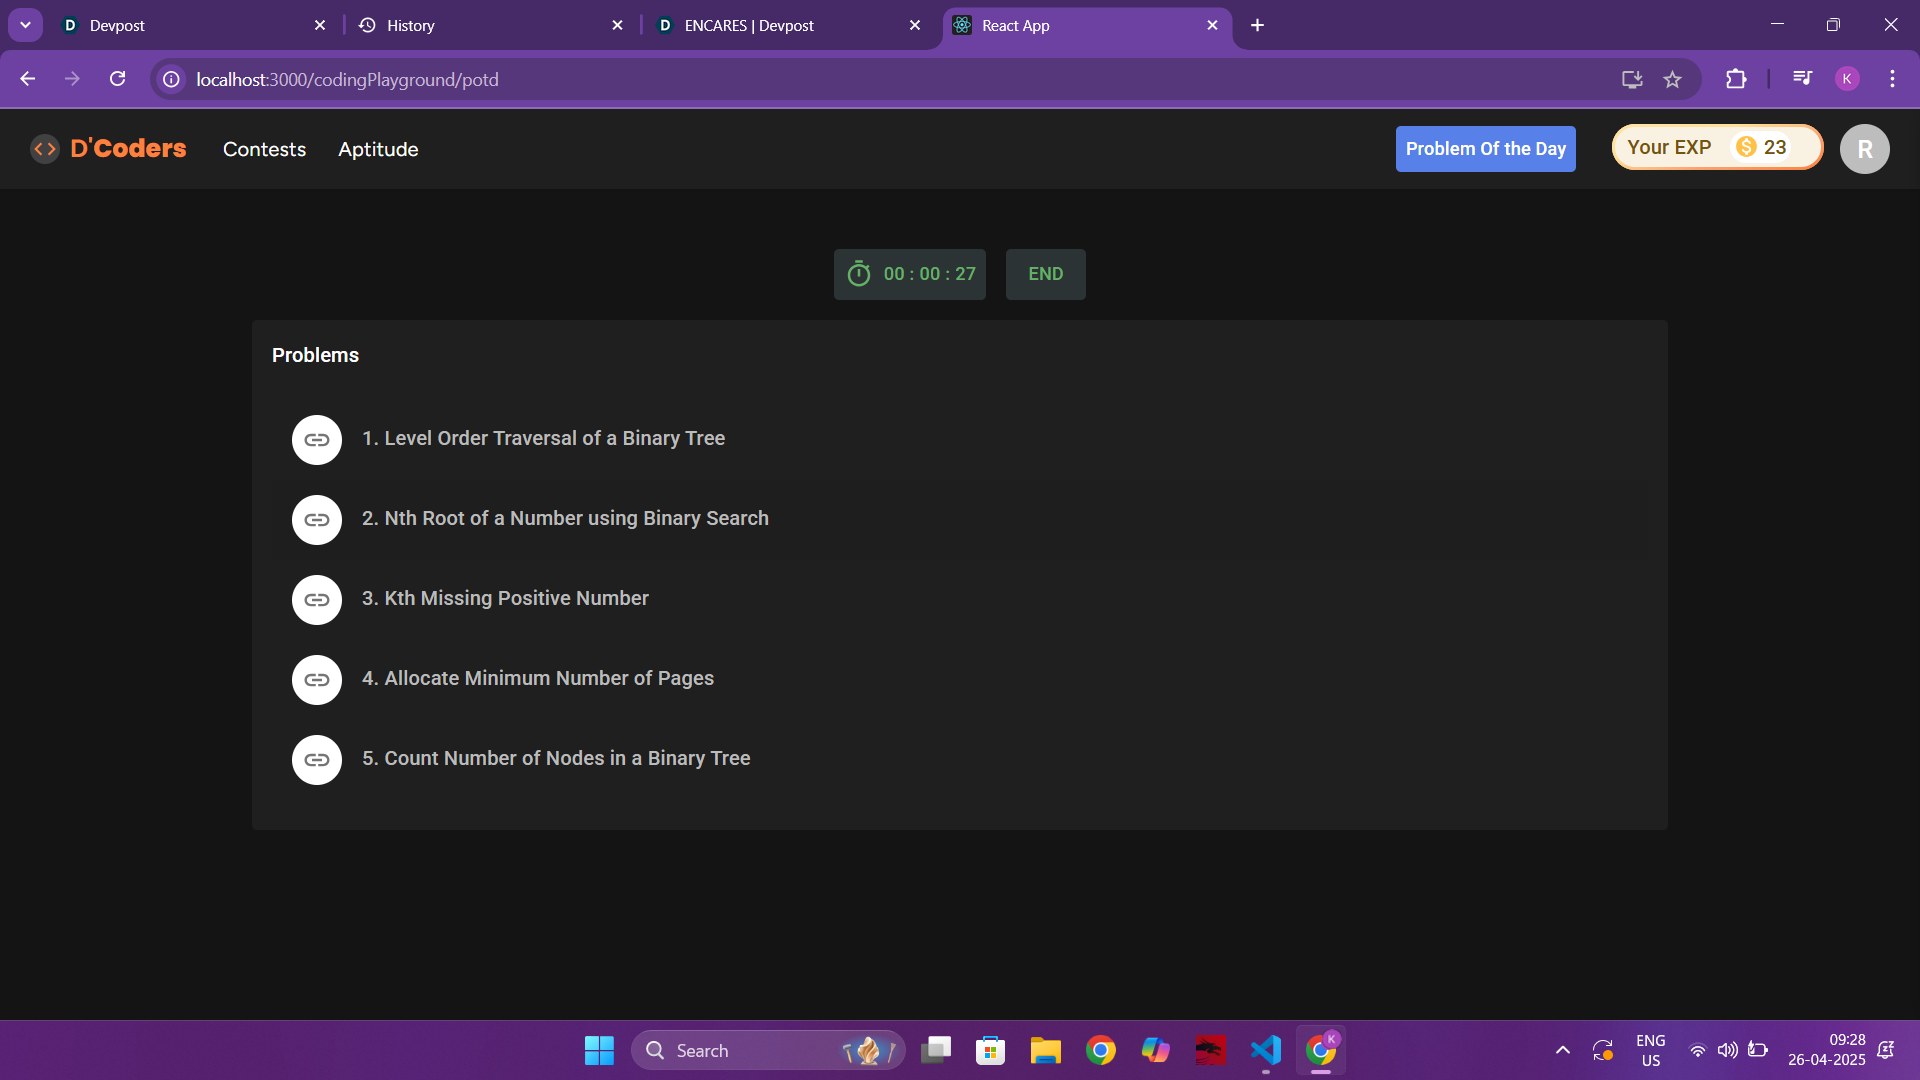Click link icon beside Count Number of Nodes
The height and width of the screenshot is (1080, 1920).
coord(317,760)
